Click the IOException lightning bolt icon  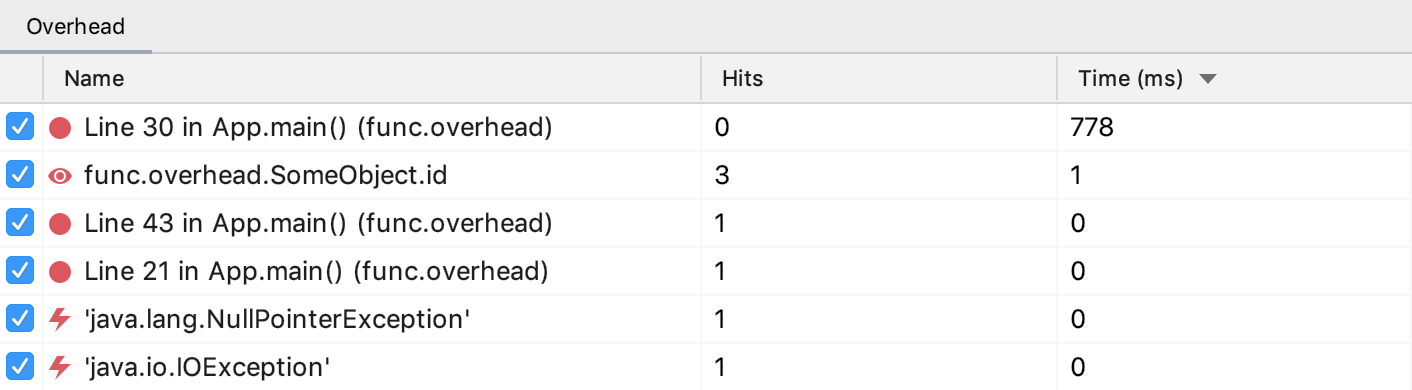[x=61, y=368]
